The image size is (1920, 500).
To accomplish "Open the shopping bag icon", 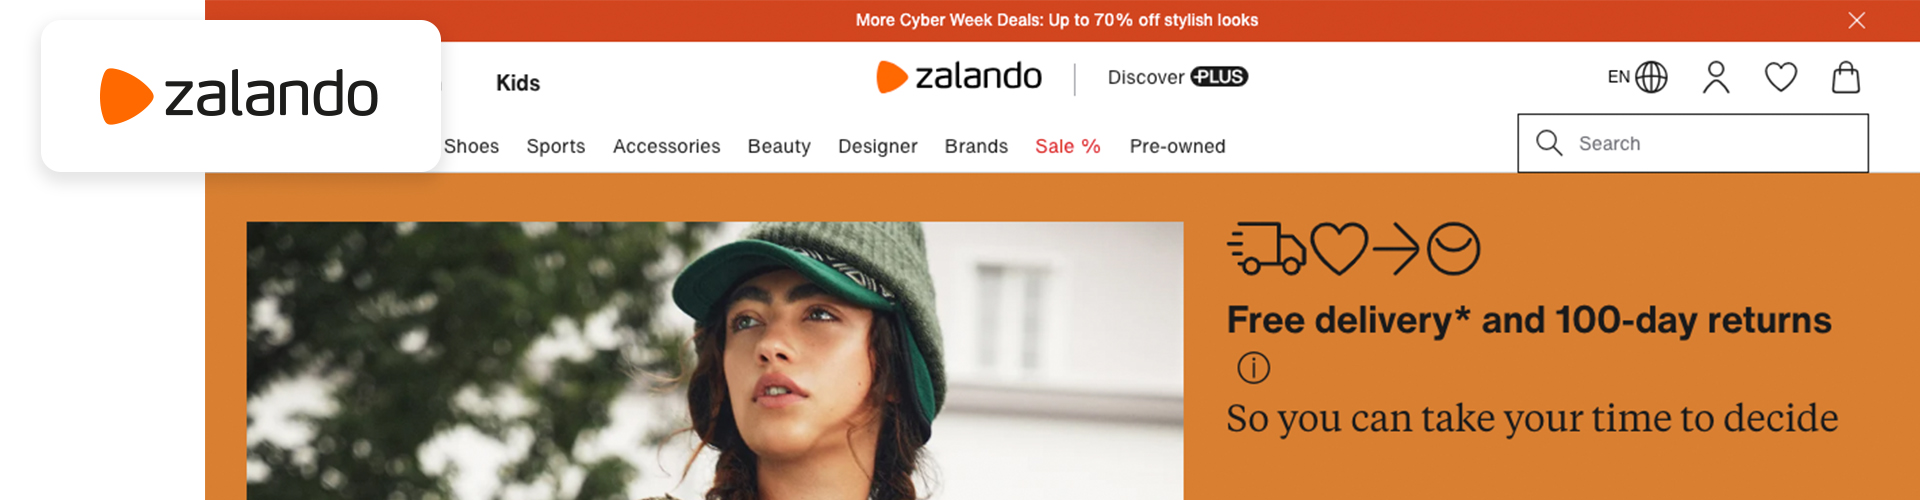I will tap(1846, 77).
